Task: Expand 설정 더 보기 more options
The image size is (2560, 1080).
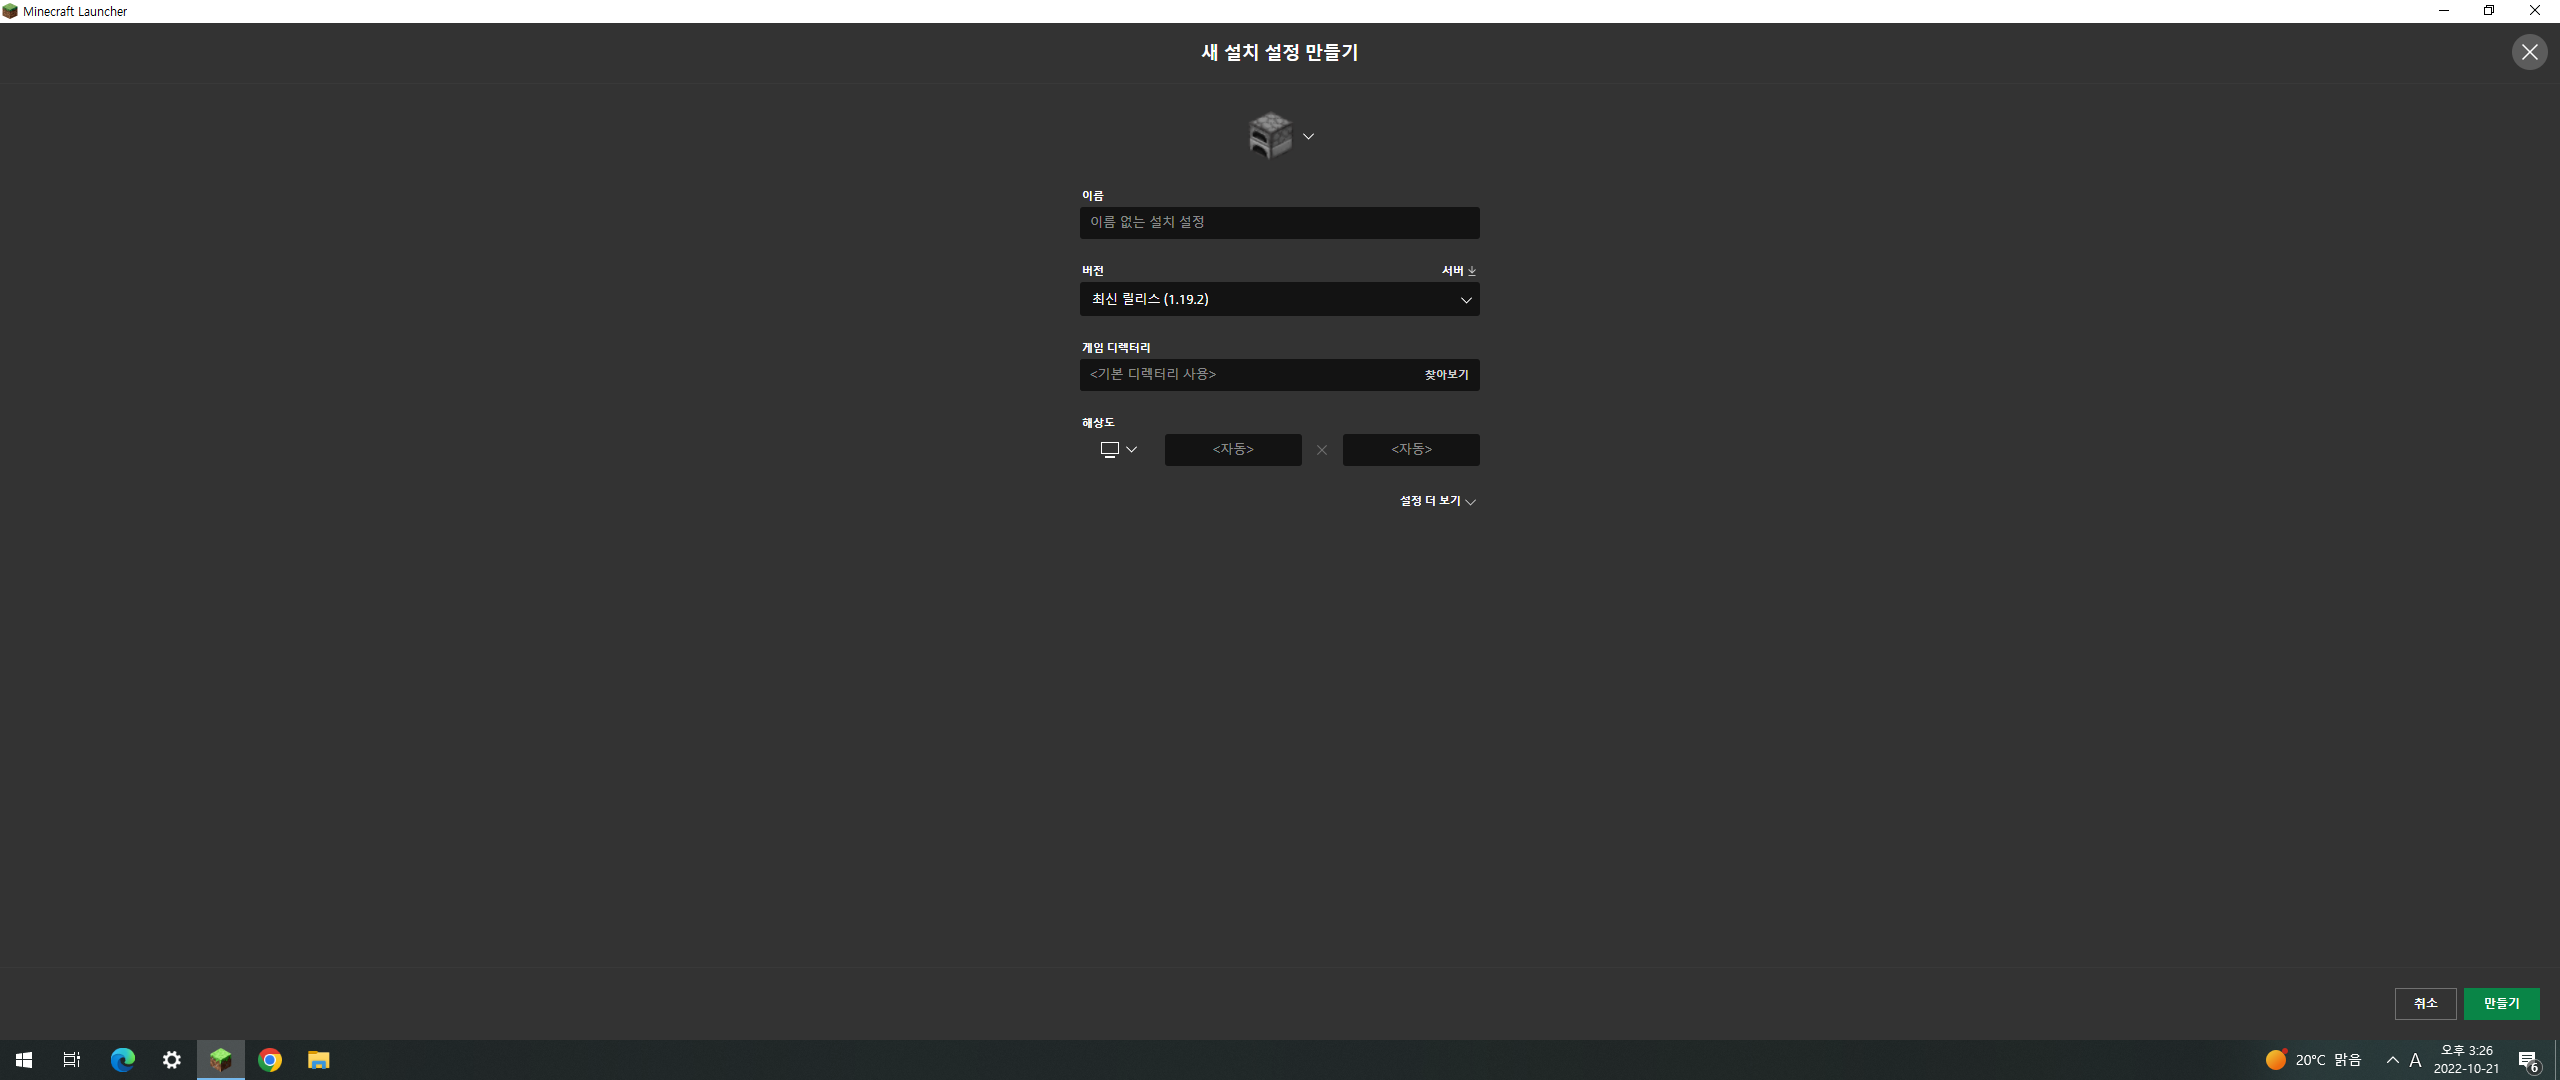Action: point(1437,501)
